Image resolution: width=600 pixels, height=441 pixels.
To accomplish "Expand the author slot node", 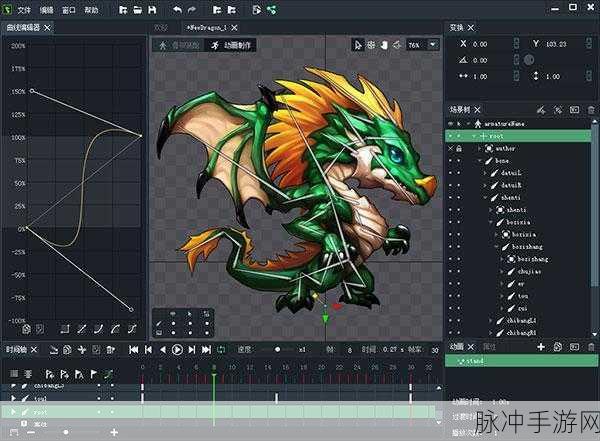I will [x=479, y=148].
